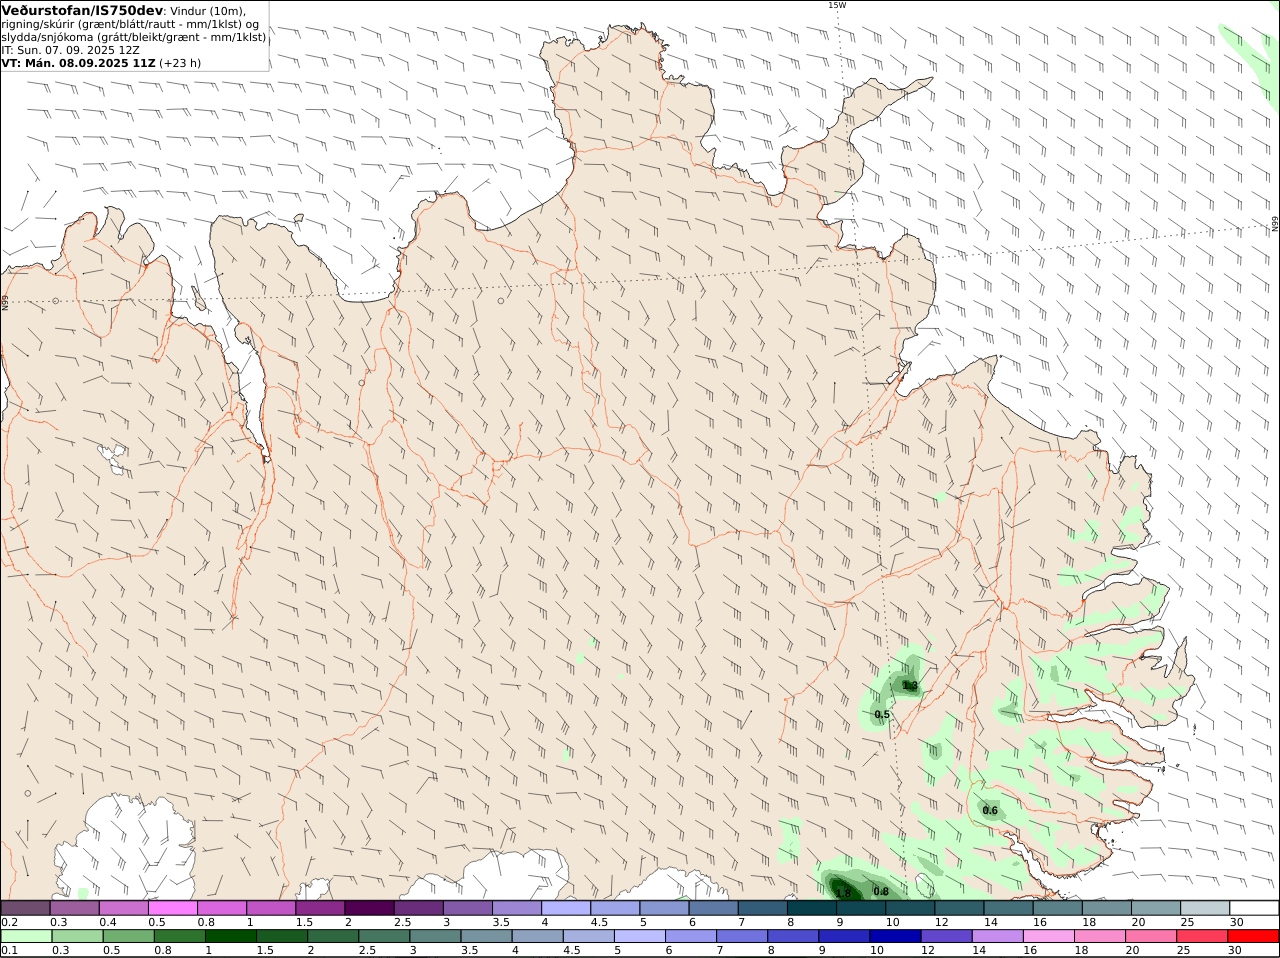
Task: Pick the deep blue rain swatch above label 10
Action: coord(895,936)
